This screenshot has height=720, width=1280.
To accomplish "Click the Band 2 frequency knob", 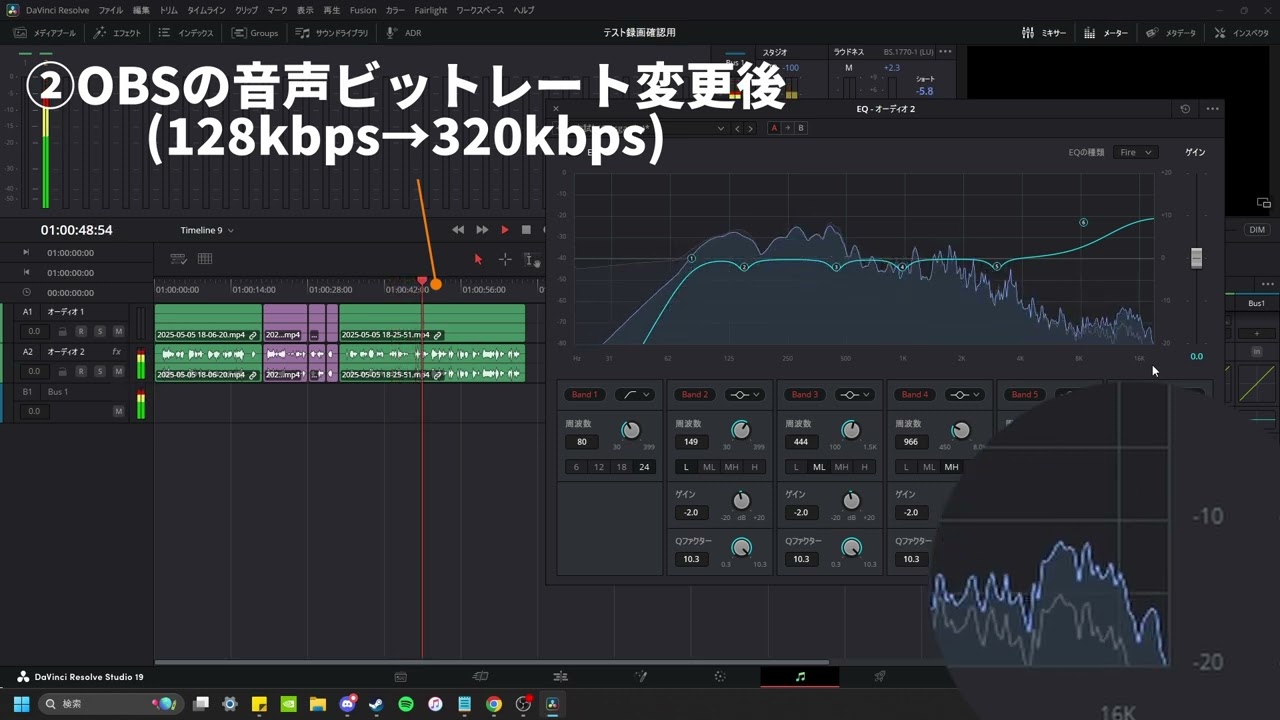I will coord(740,430).
